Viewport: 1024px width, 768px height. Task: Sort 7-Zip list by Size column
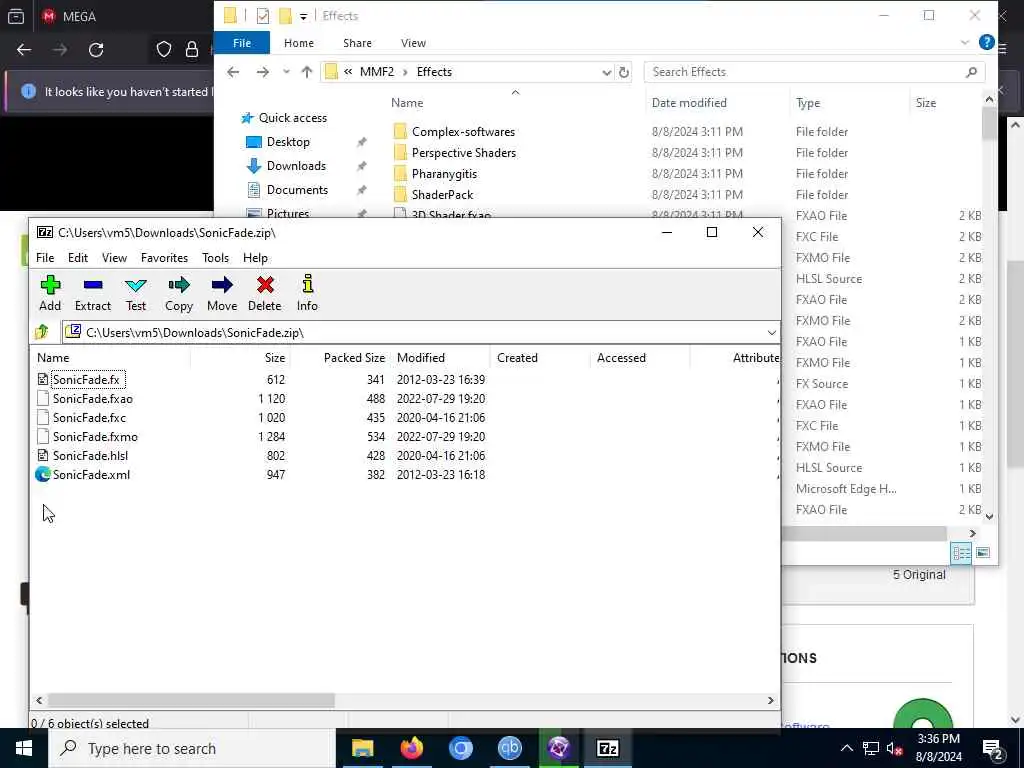point(240,358)
